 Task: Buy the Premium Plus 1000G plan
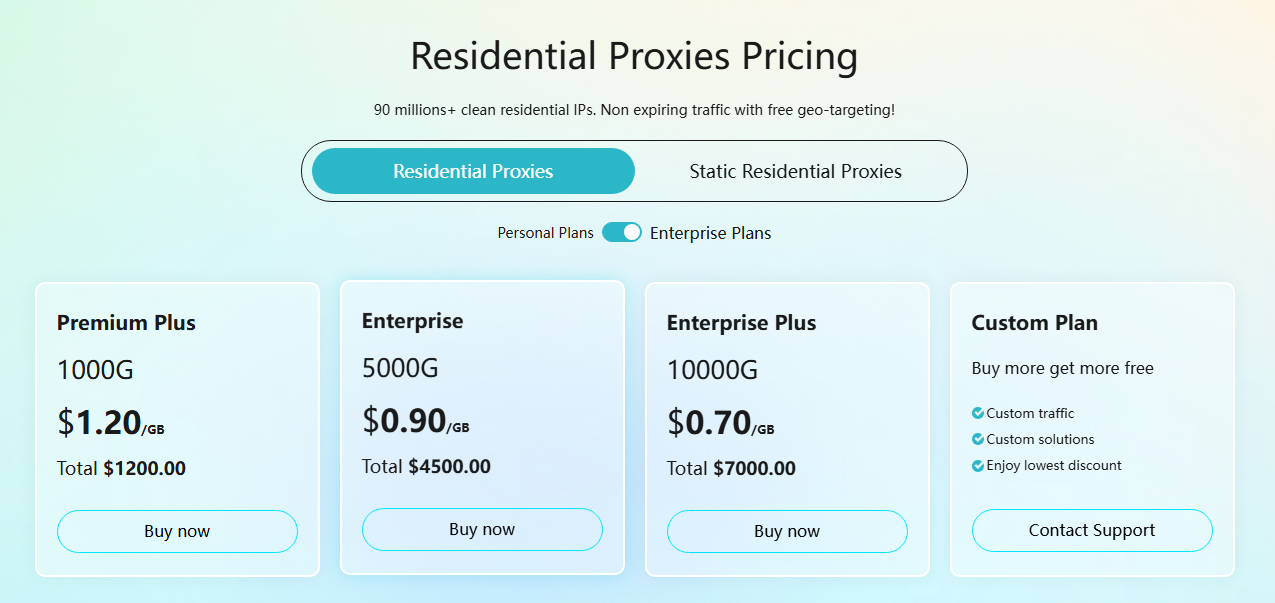177,531
